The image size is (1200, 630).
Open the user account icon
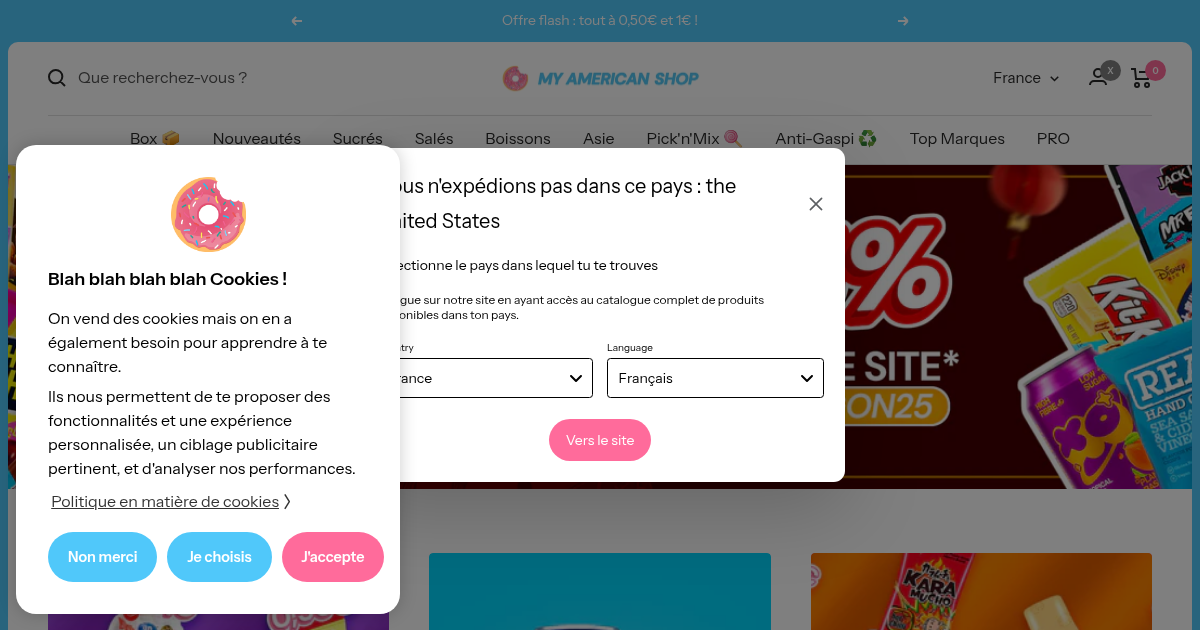coord(1098,77)
